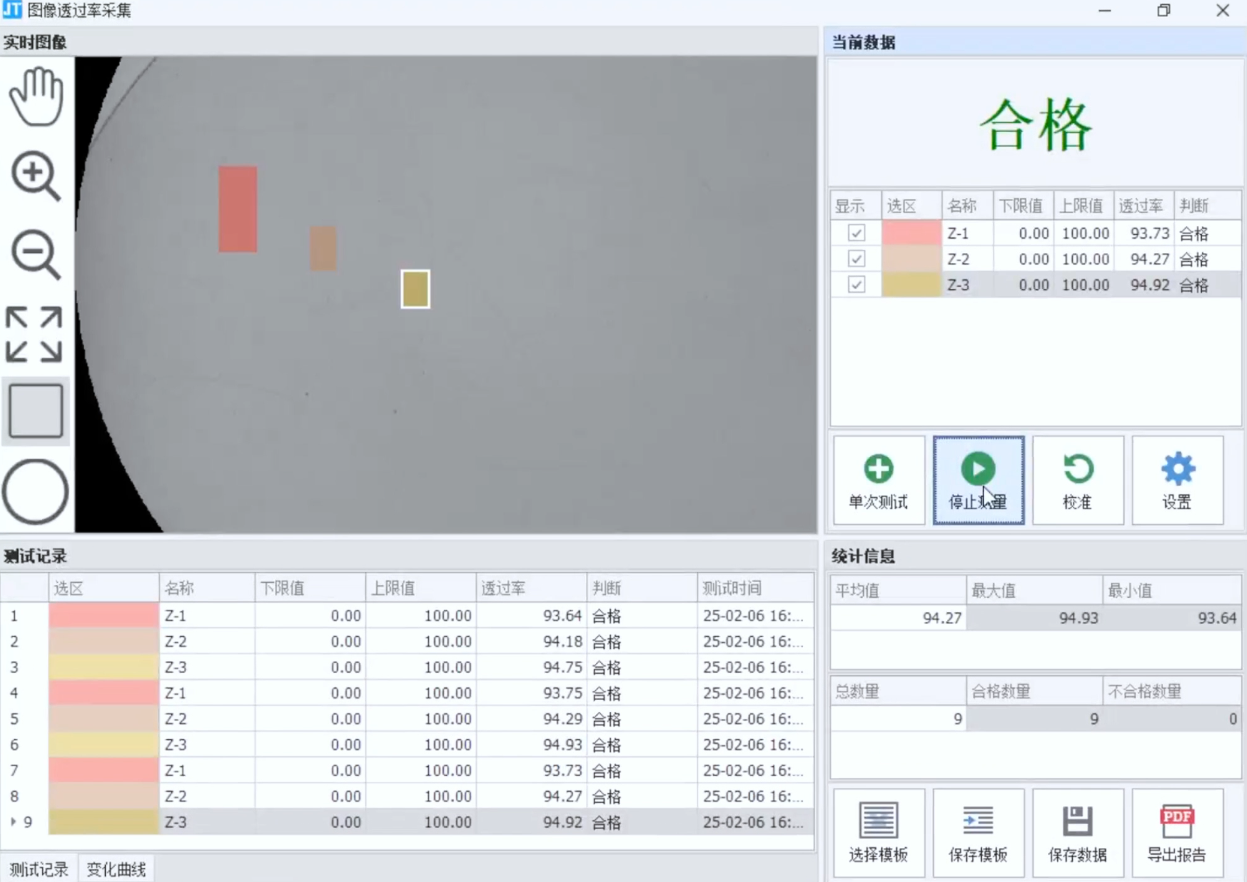Select the circle region tool

[36, 492]
